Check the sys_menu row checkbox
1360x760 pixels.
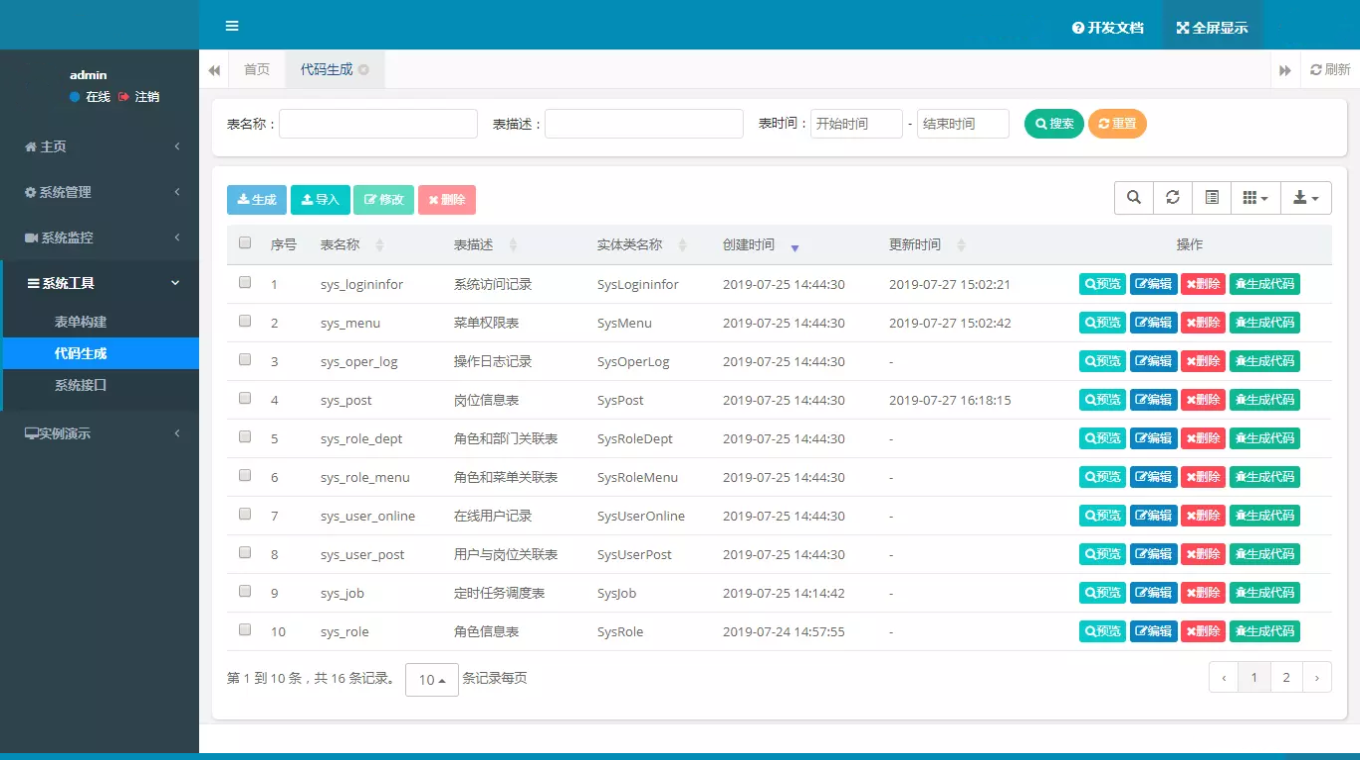coord(245,321)
